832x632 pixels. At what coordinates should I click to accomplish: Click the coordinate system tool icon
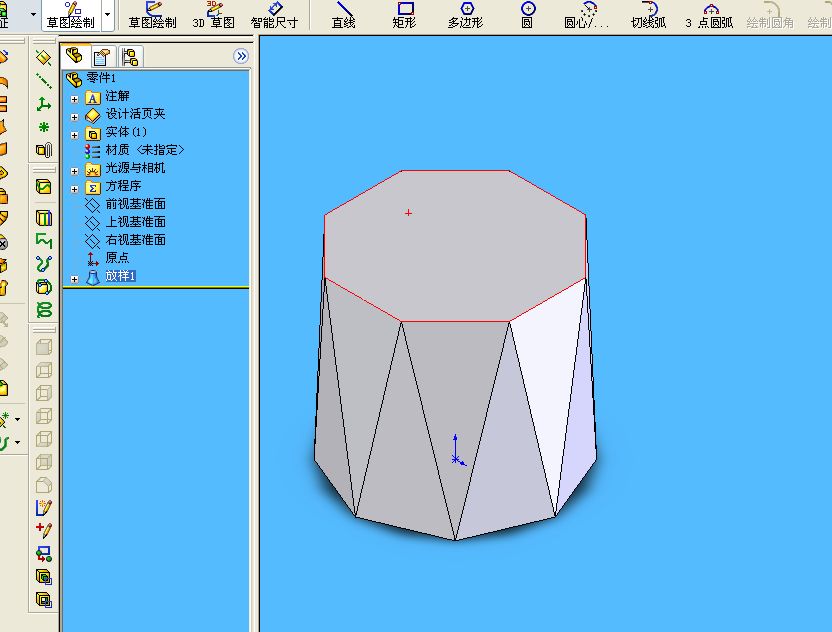coord(44,104)
